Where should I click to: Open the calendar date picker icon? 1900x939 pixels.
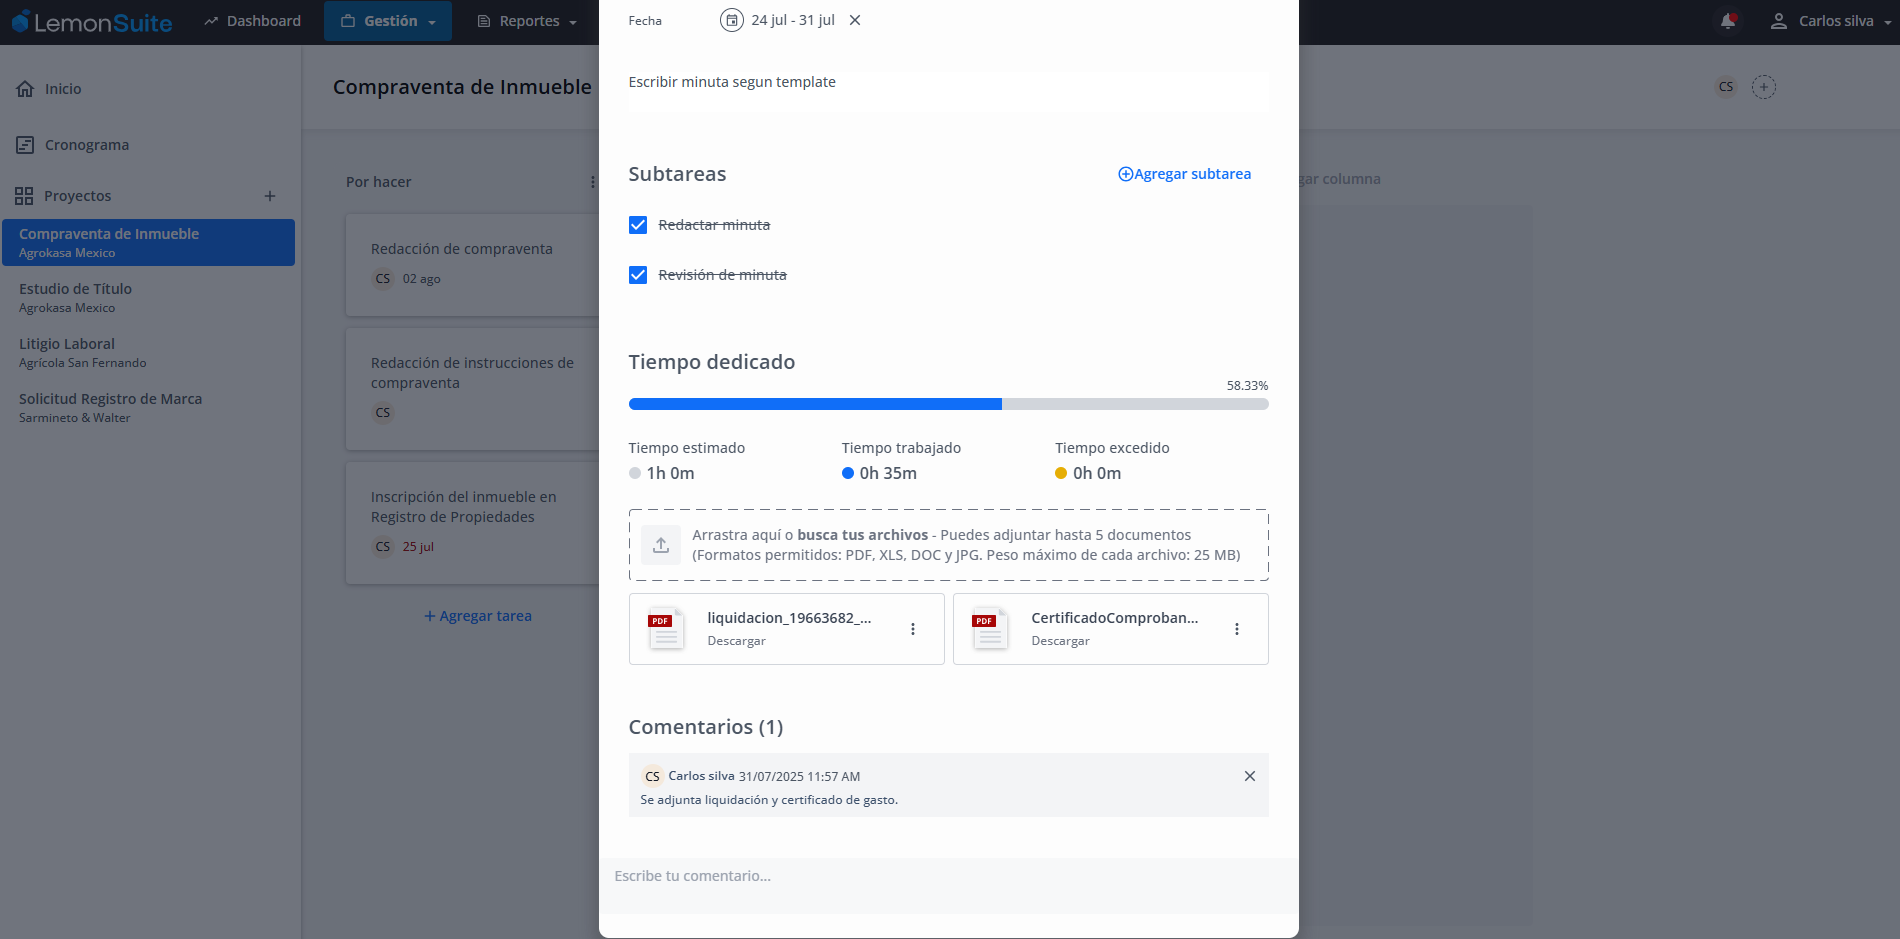point(732,20)
